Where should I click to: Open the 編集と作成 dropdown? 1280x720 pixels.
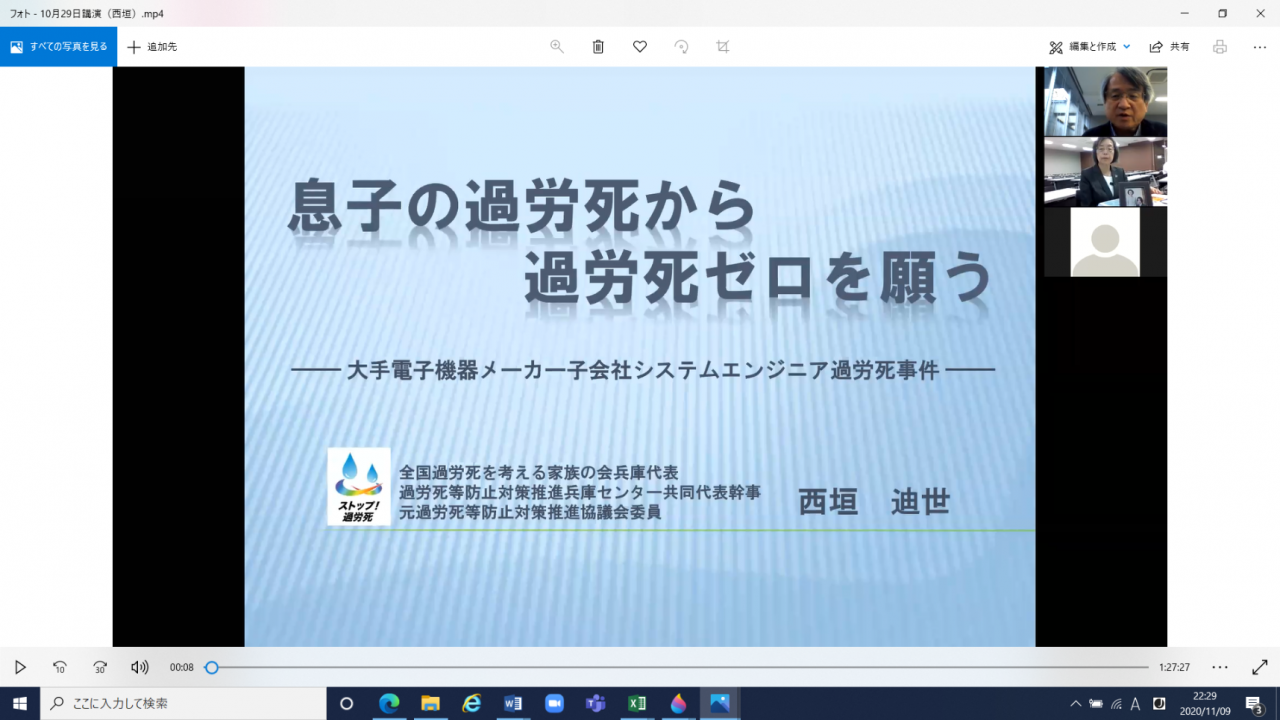pyautogui.click(x=1090, y=47)
